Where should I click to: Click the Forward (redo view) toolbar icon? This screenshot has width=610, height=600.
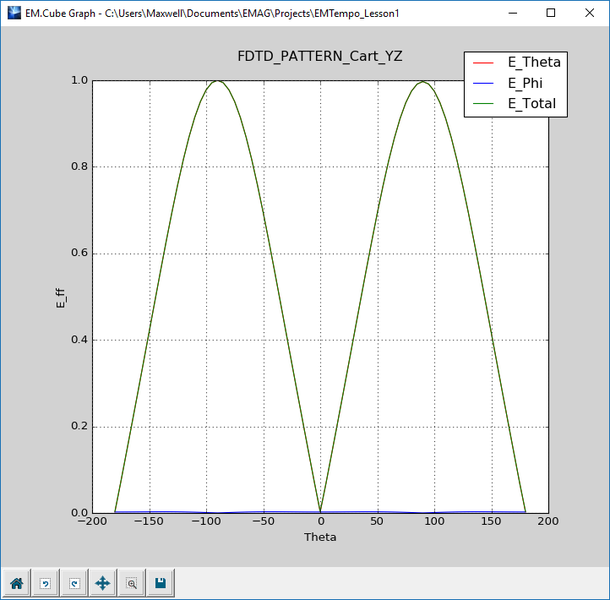click(73, 582)
